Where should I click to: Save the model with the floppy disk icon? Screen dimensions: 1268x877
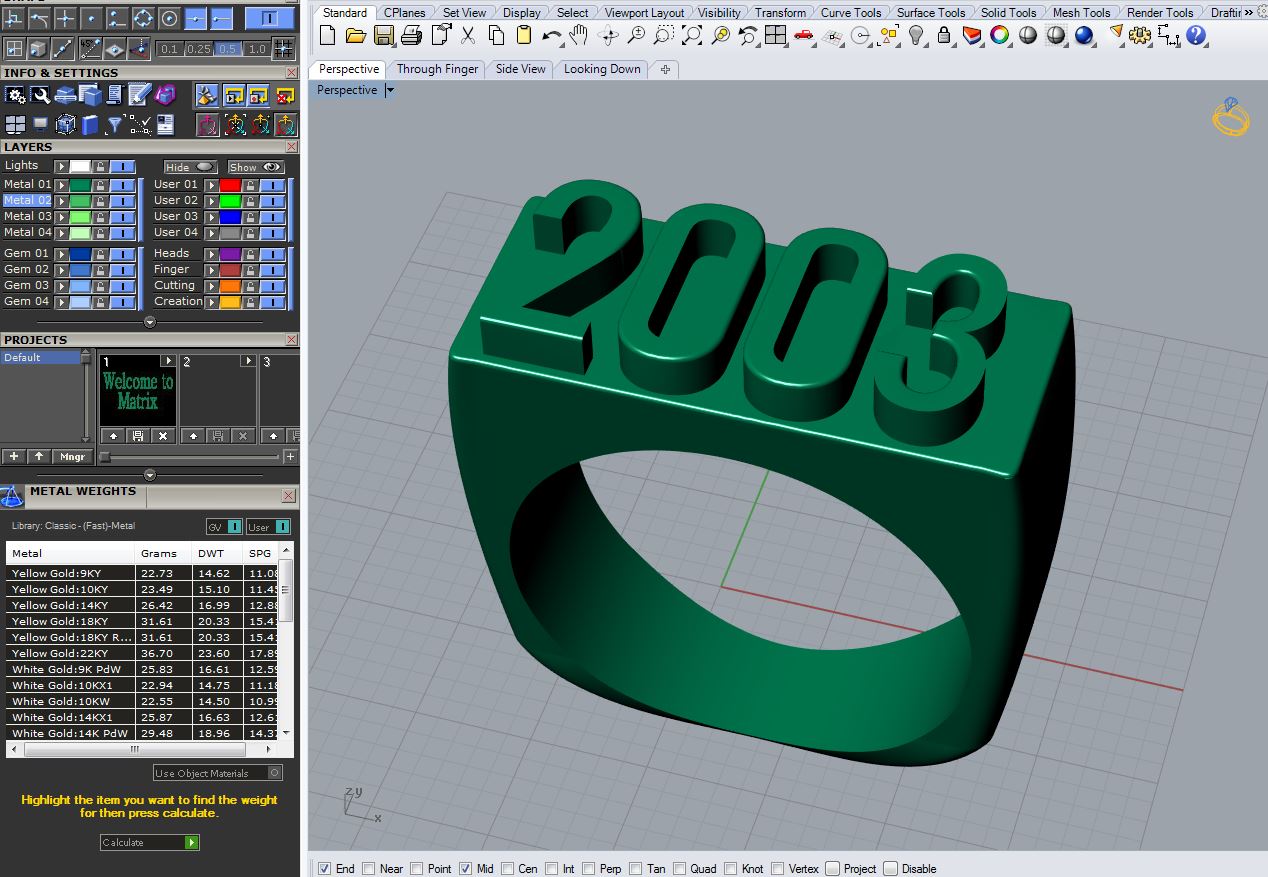(383, 36)
